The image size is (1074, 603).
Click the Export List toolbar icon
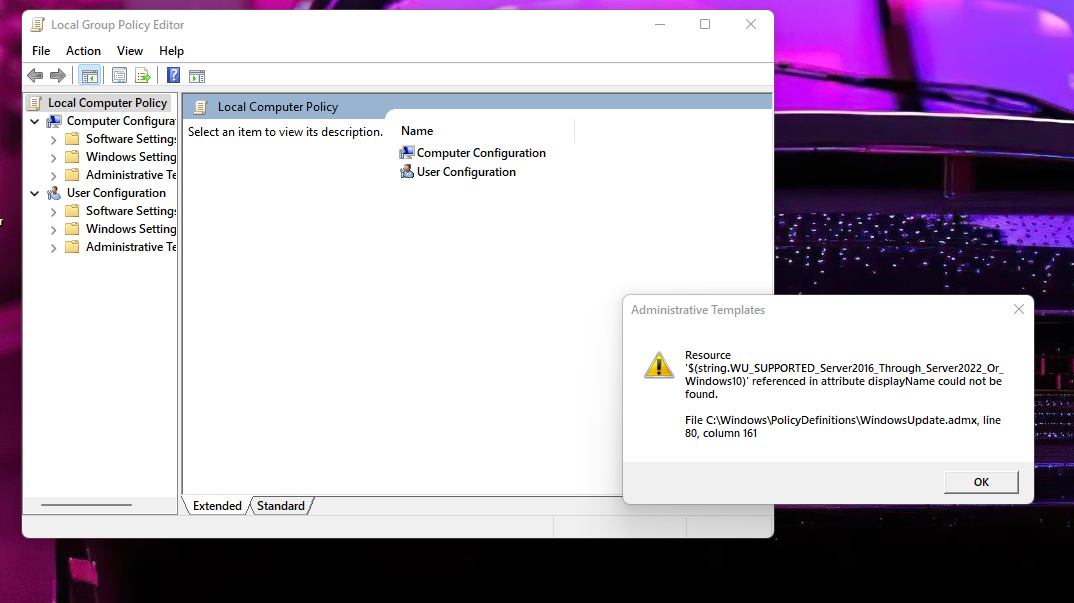pos(143,76)
